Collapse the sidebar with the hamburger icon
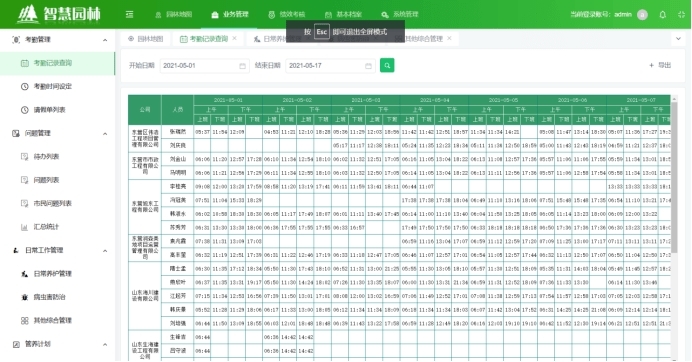The width and height of the screenshot is (692, 362). (x=129, y=15)
